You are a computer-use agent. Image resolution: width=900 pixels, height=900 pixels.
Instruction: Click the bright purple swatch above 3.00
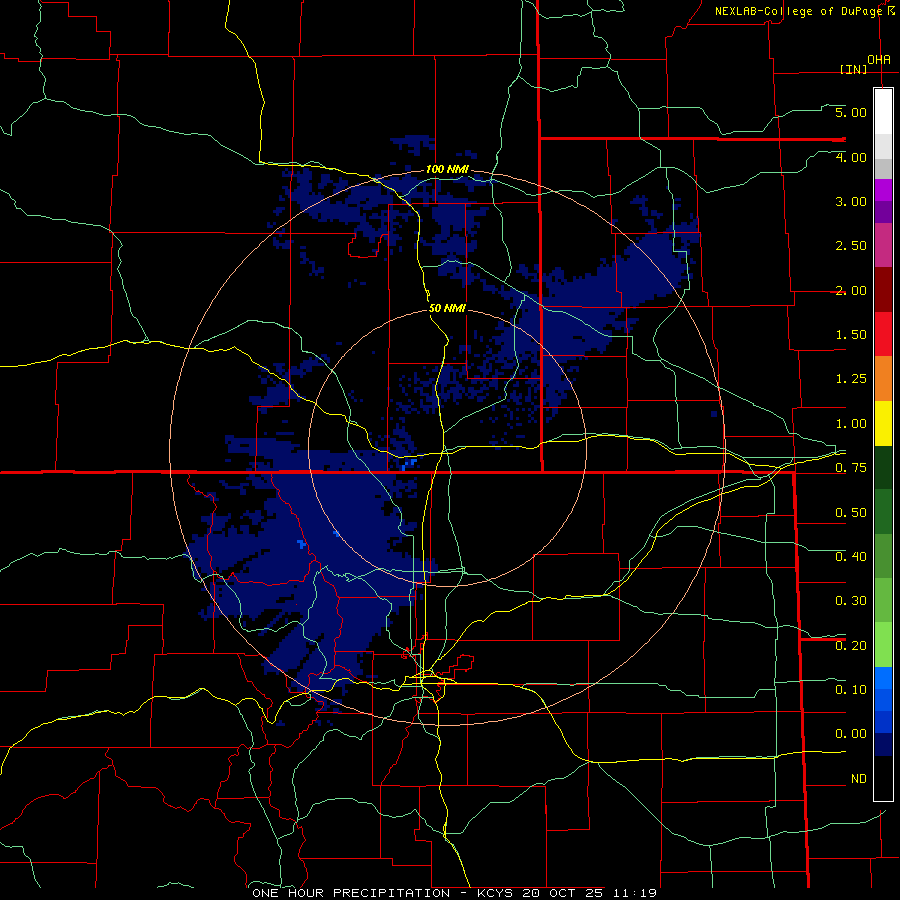click(x=883, y=190)
